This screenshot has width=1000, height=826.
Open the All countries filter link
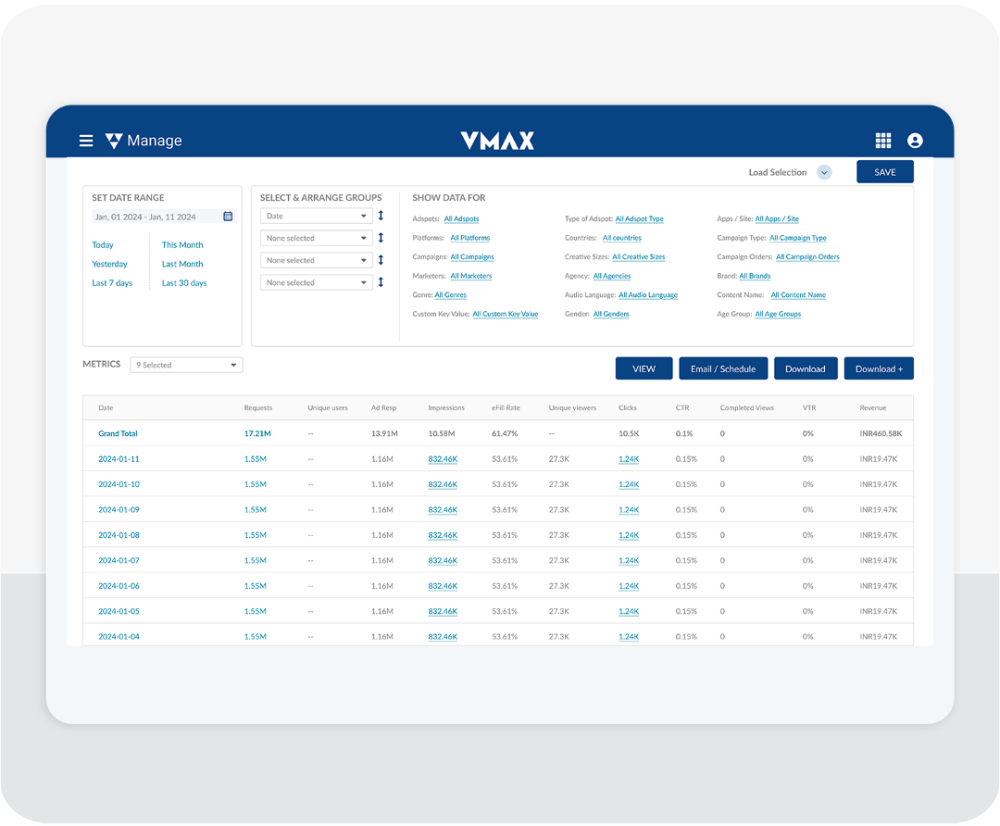pos(622,238)
